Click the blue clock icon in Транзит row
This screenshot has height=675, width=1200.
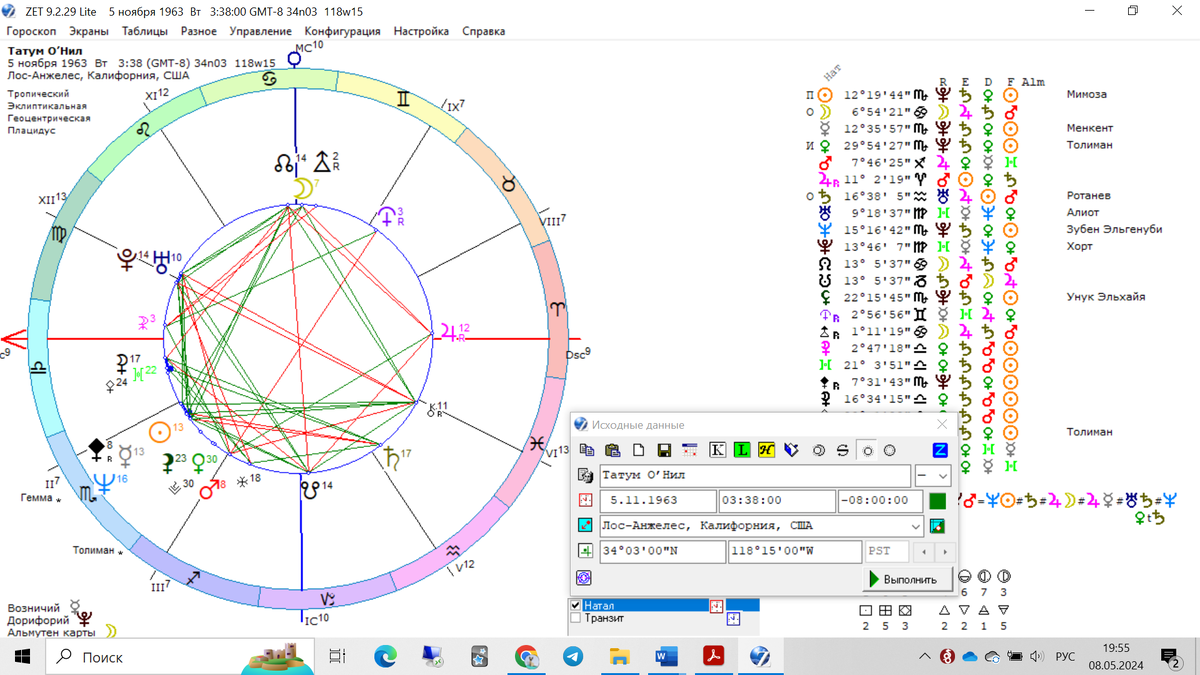[x=734, y=619]
